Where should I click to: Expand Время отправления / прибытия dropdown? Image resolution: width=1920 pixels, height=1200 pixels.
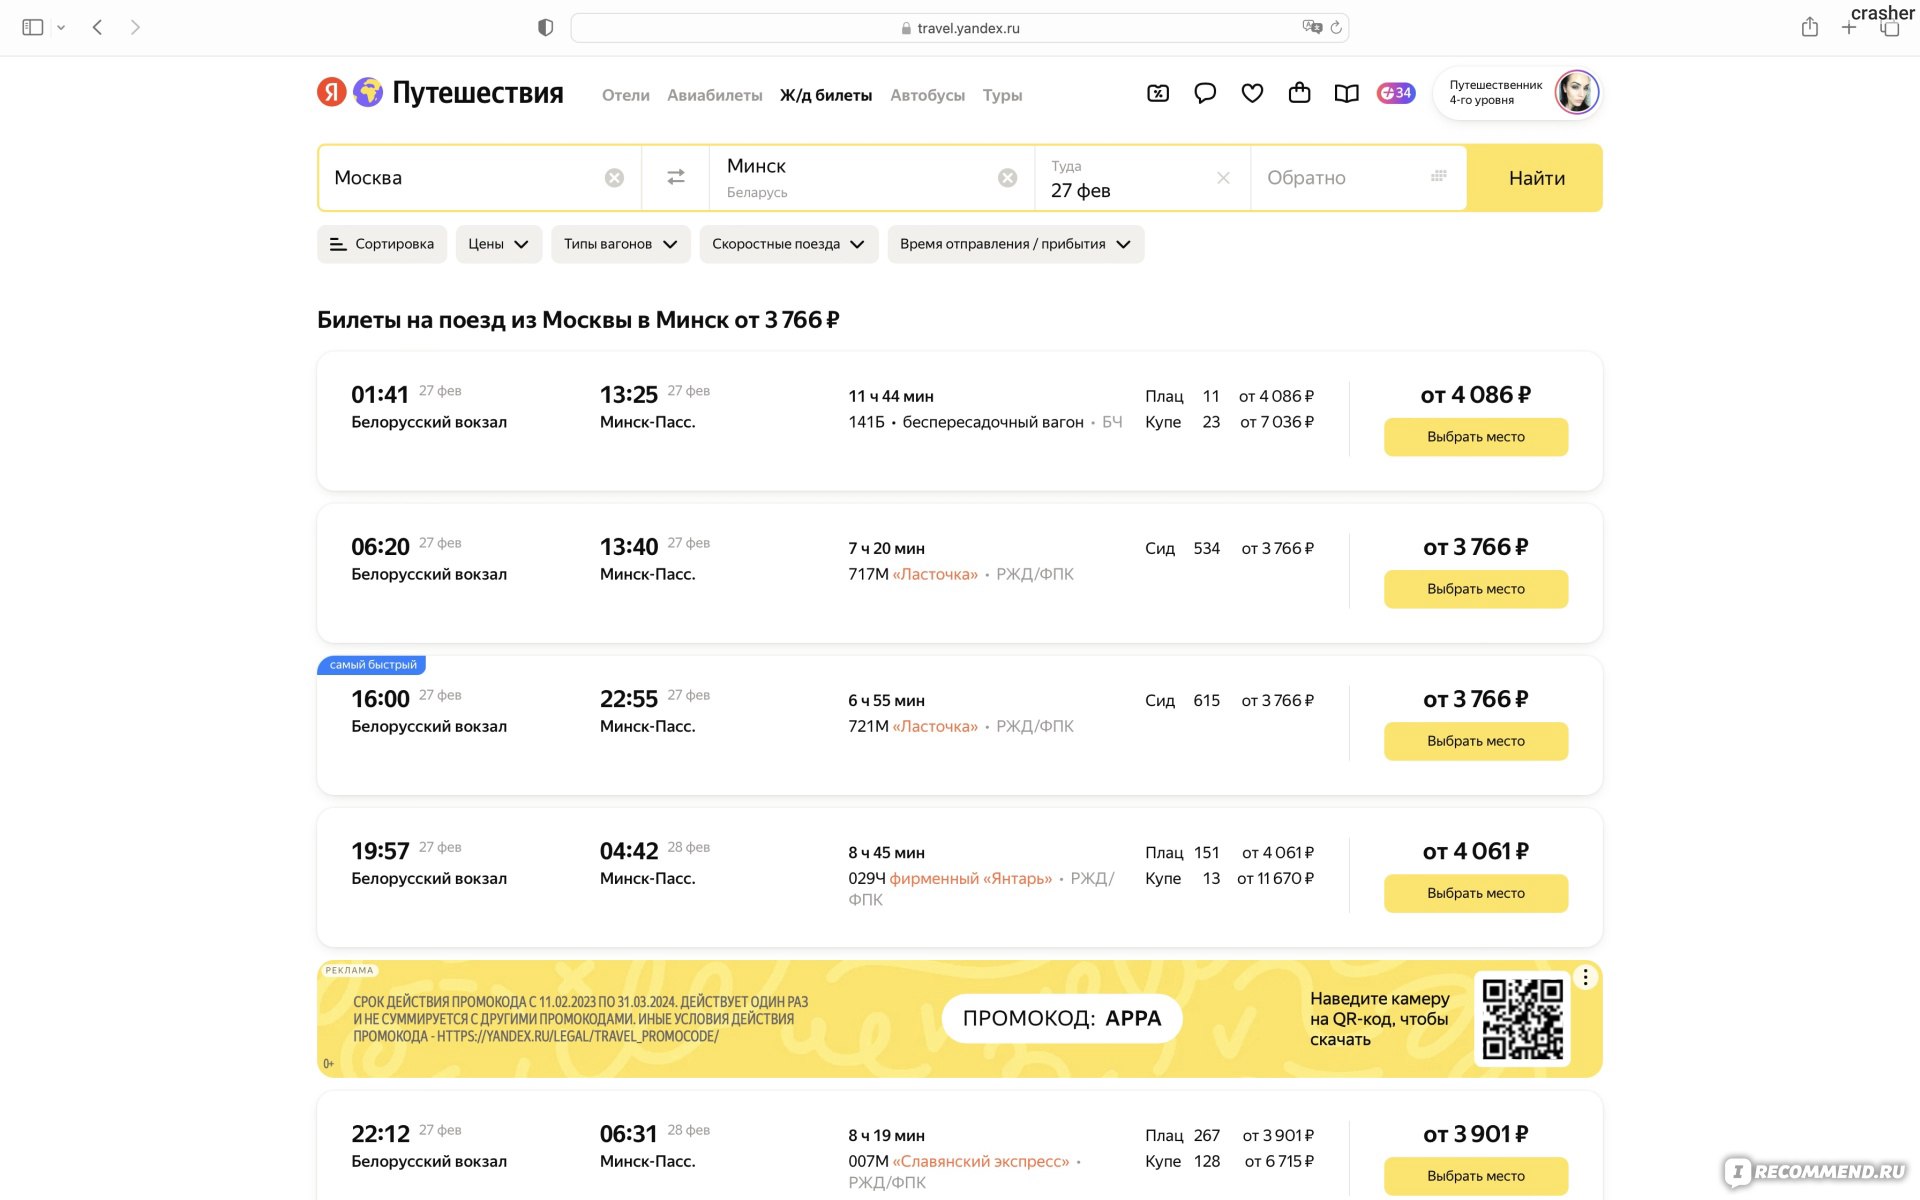(x=1016, y=244)
